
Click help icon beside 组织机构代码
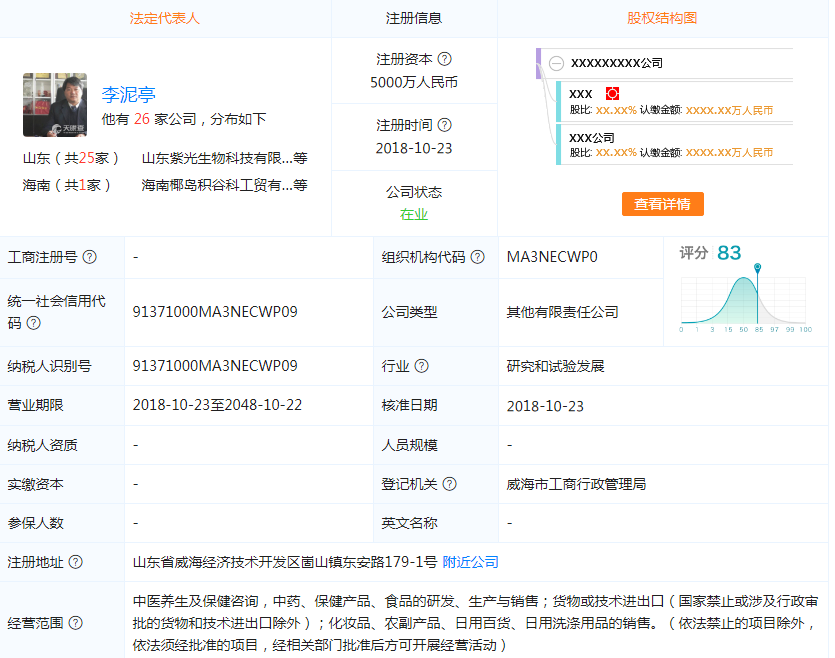point(478,257)
